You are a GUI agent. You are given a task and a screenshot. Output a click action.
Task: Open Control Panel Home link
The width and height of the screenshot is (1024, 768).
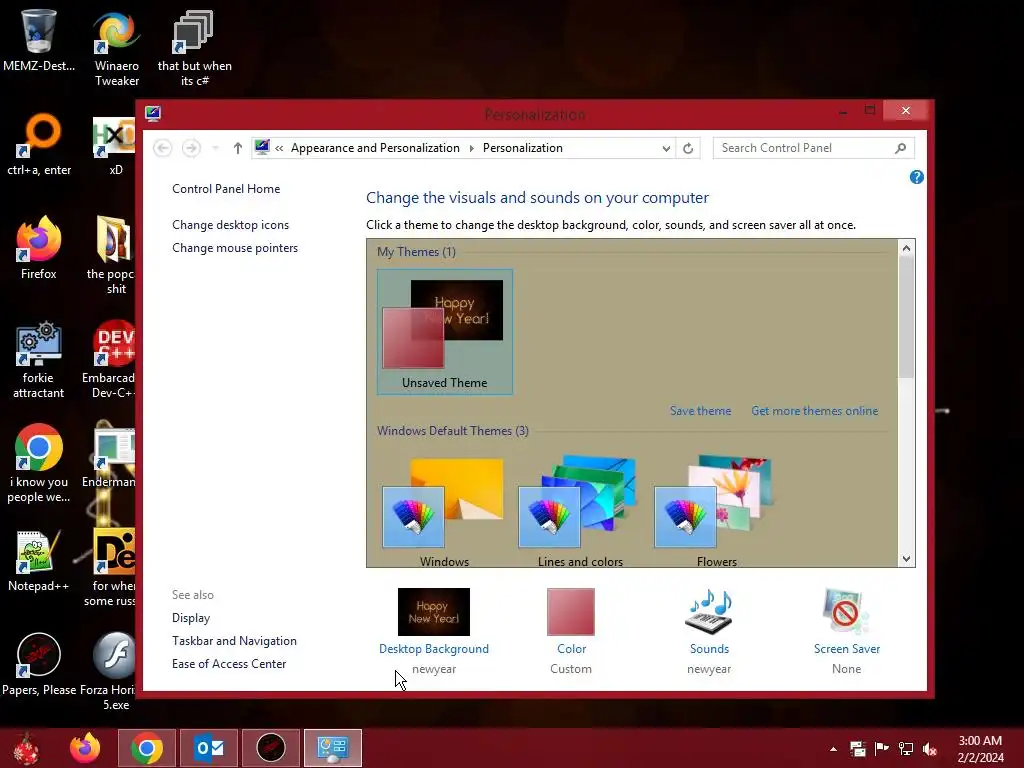tap(226, 189)
